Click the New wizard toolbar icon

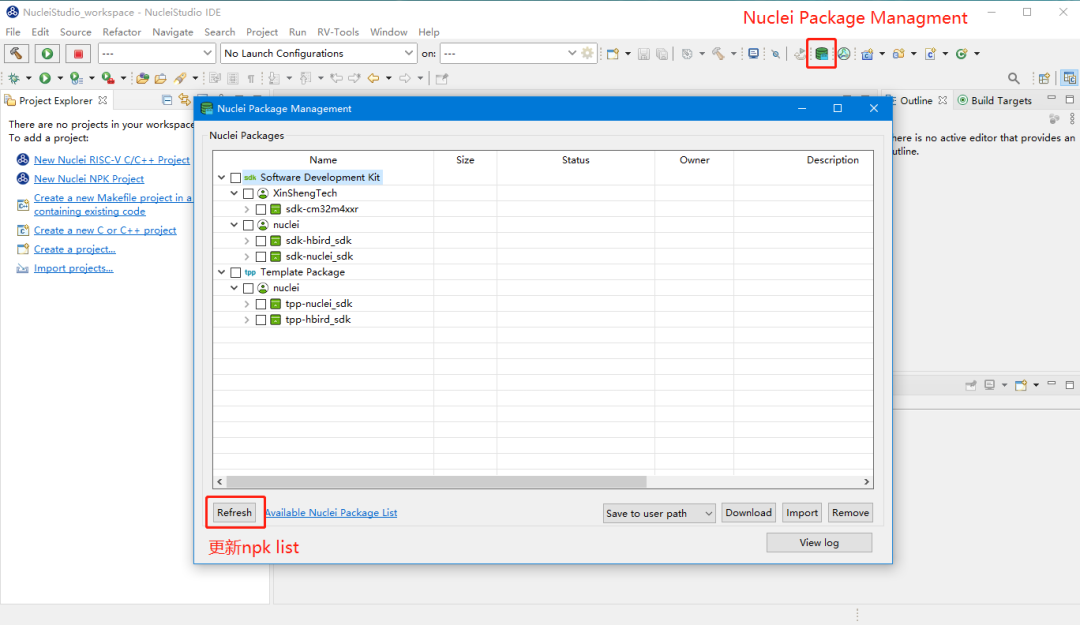[x=612, y=53]
